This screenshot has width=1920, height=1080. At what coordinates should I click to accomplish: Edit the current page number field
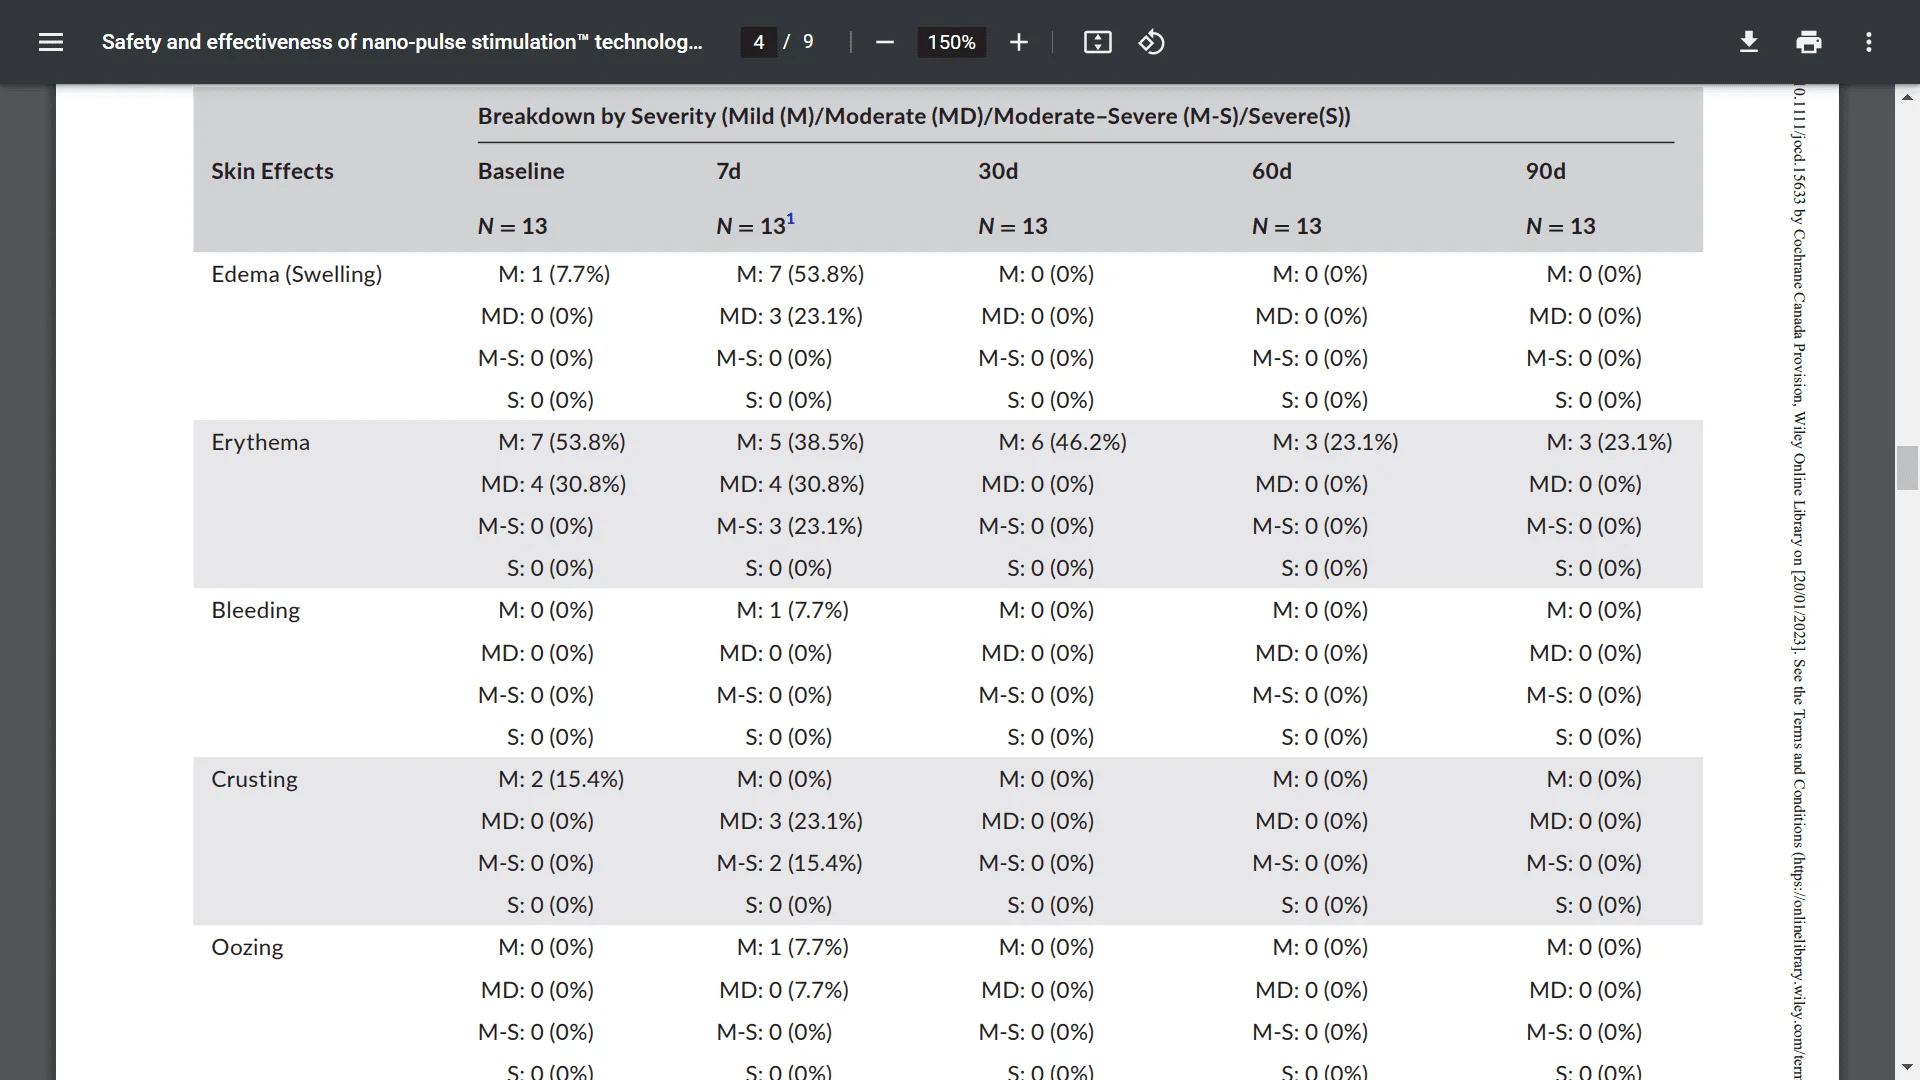[x=759, y=42]
